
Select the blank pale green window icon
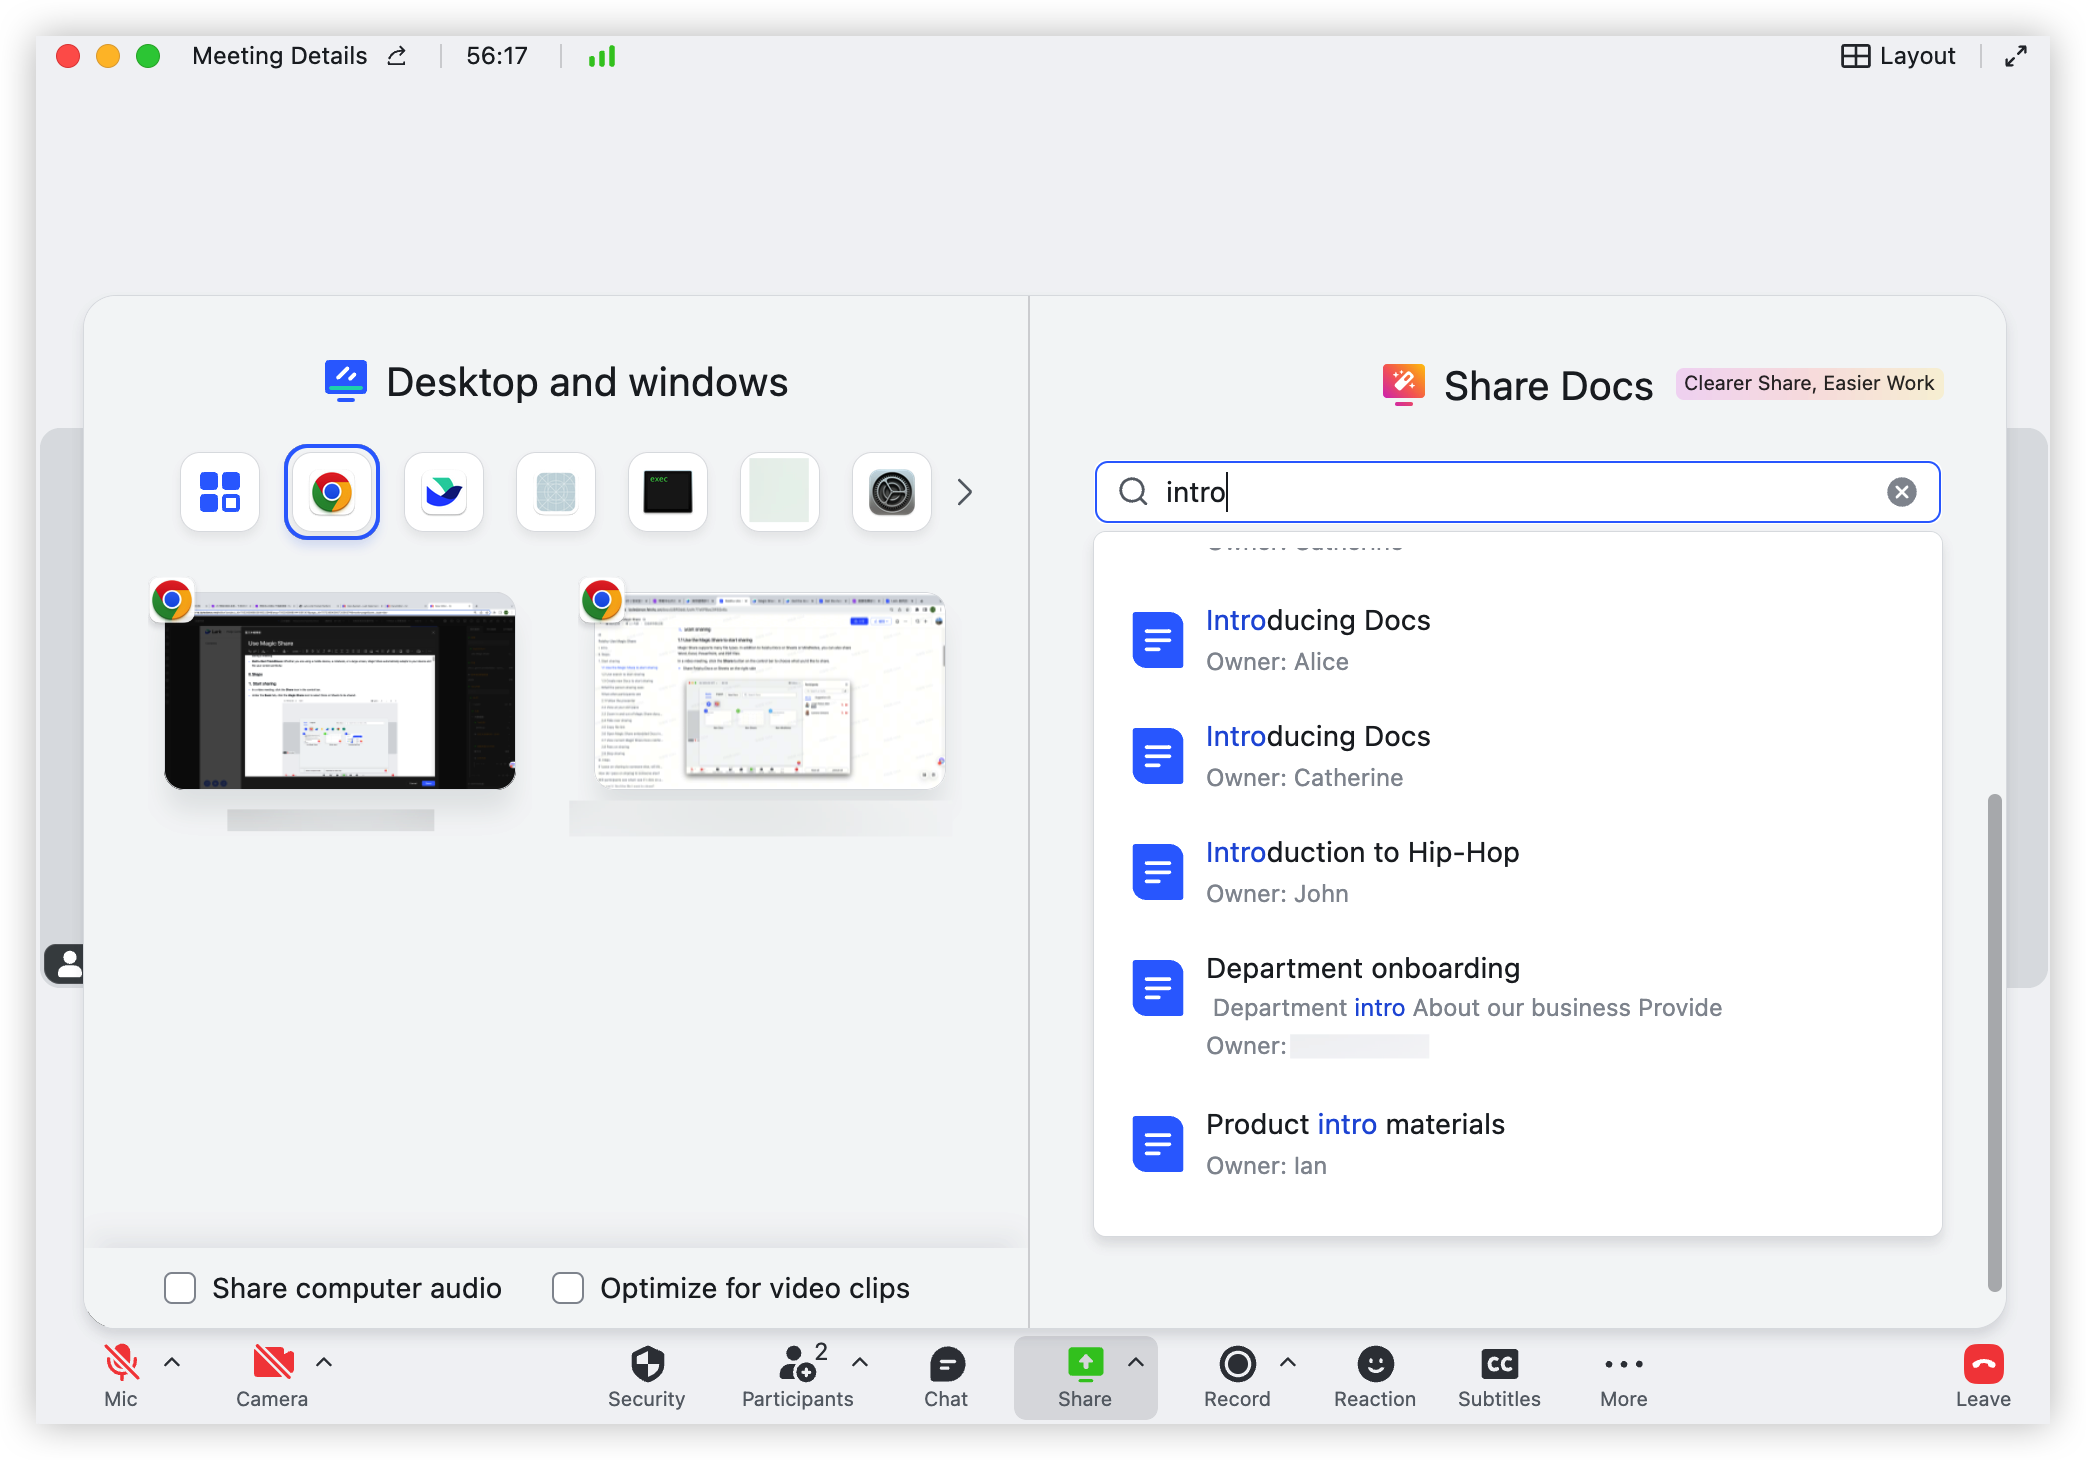(780, 492)
